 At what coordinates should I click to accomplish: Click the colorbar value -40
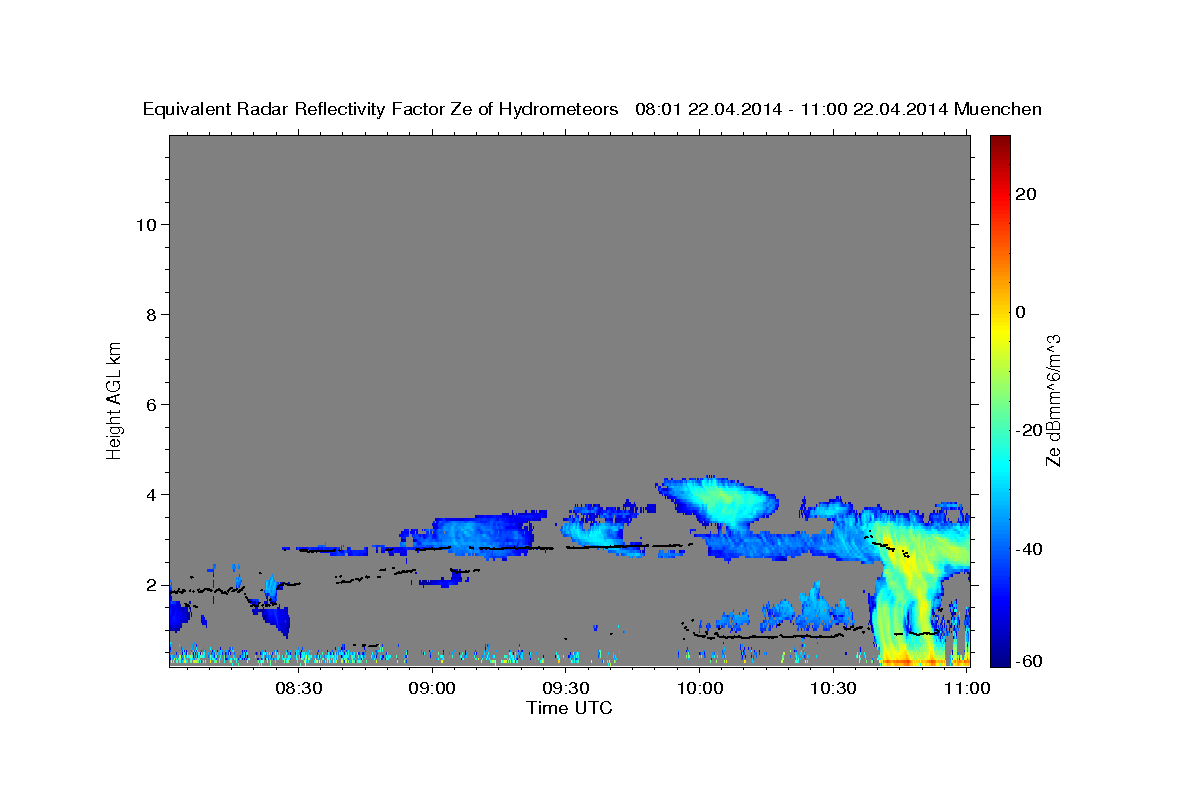coord(1028,549)
